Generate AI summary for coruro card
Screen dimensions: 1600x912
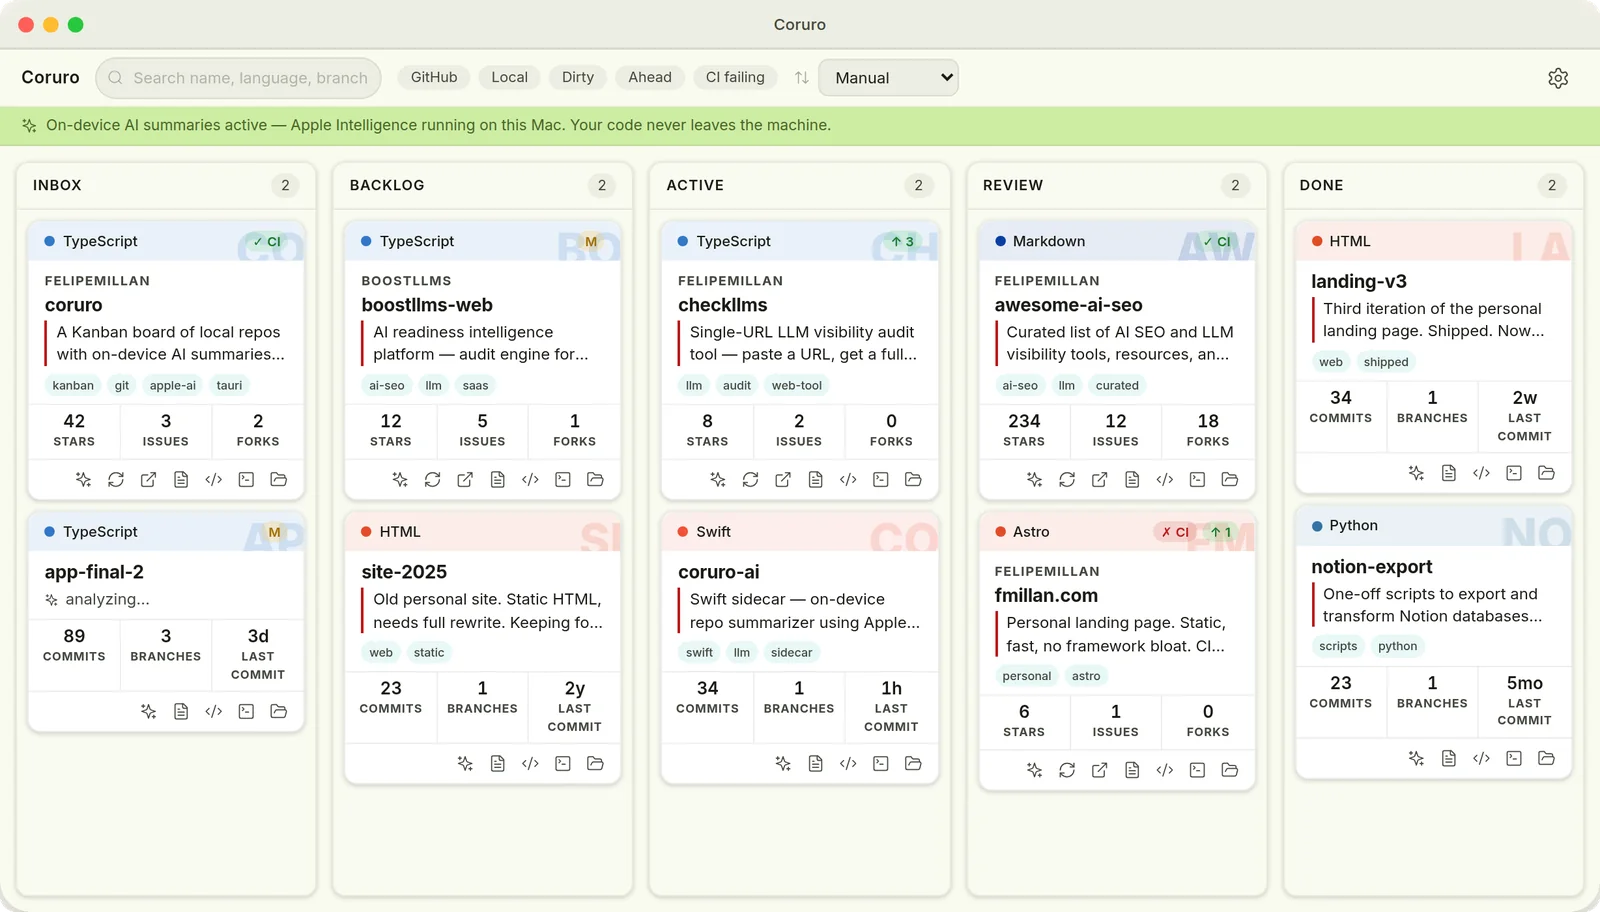point(83,480)
